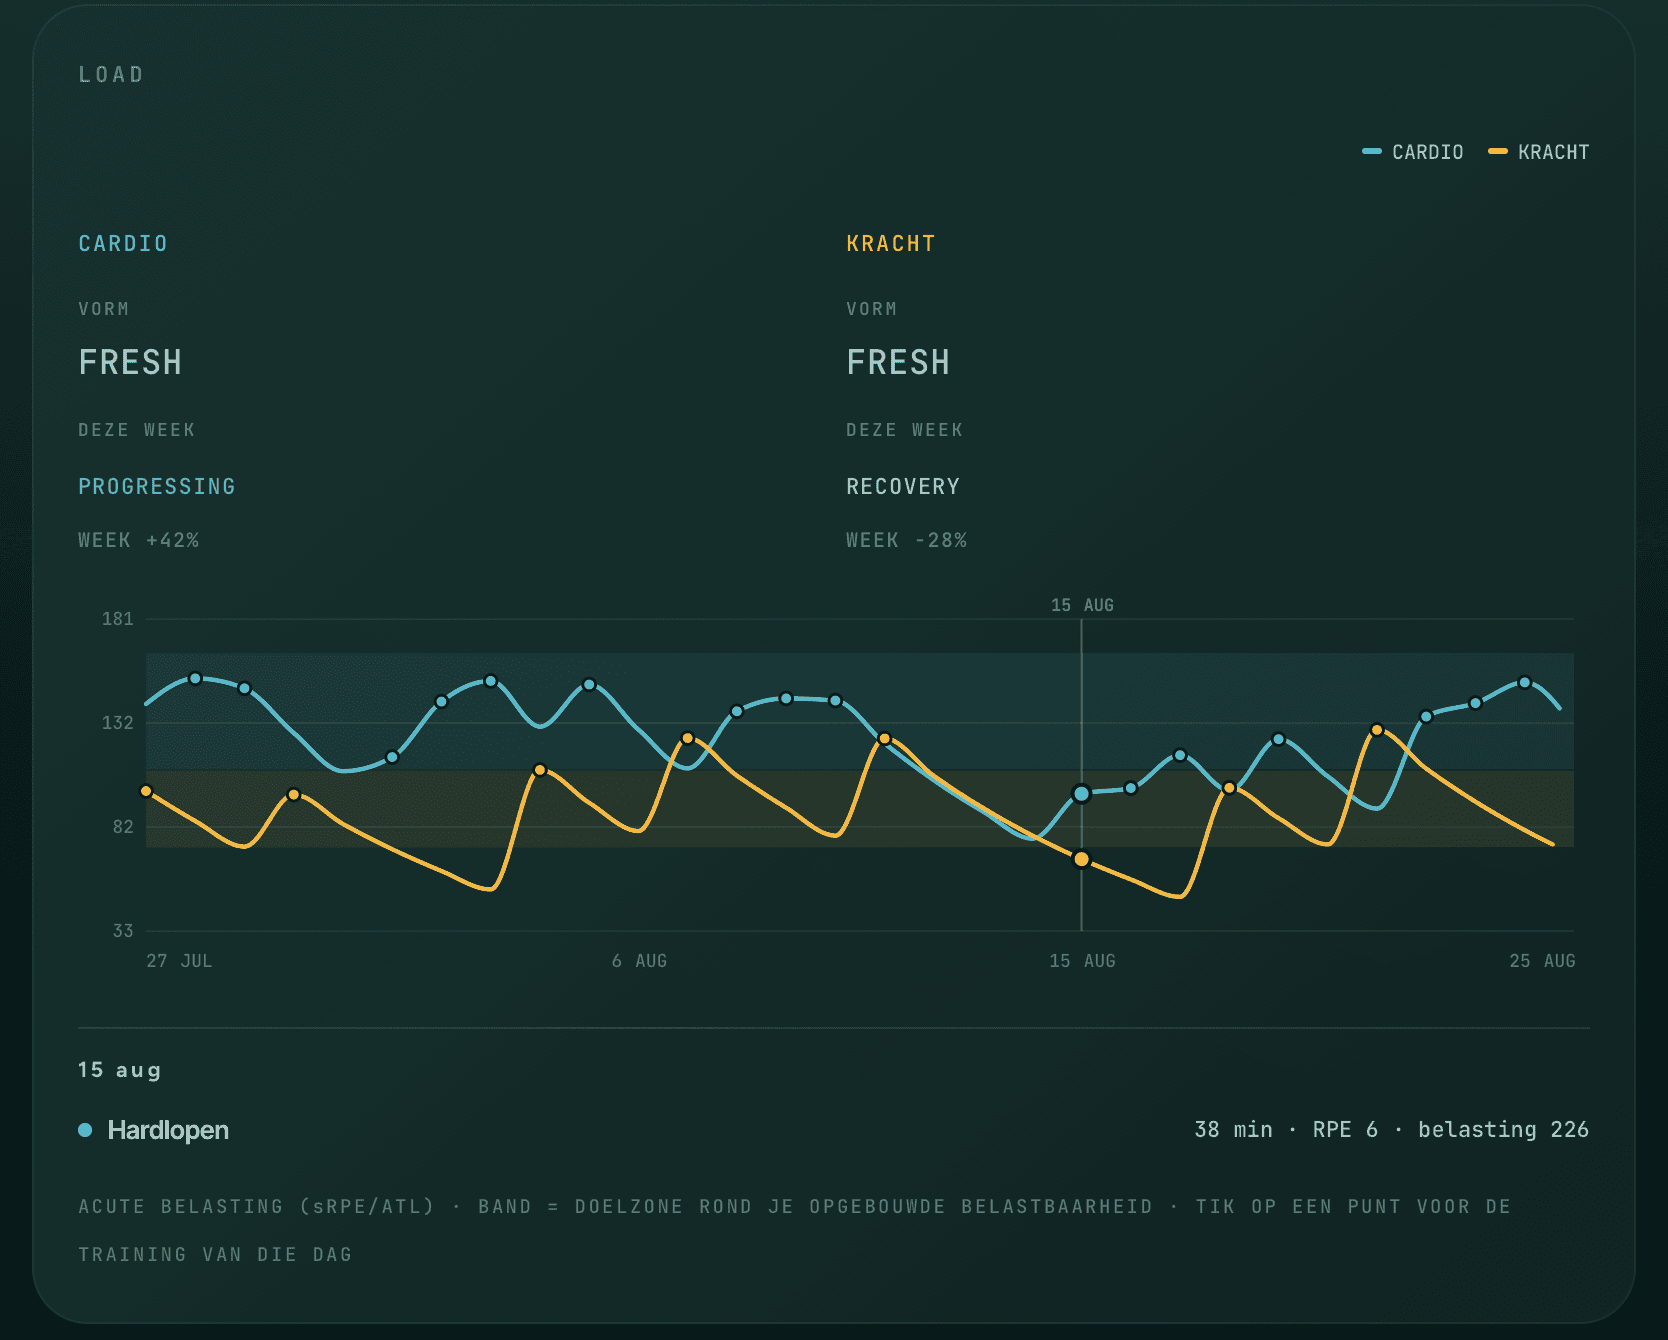1668x1340 pixels.
Task: Click the blue dot beside Hardlopen
Action: [85, 1130]
